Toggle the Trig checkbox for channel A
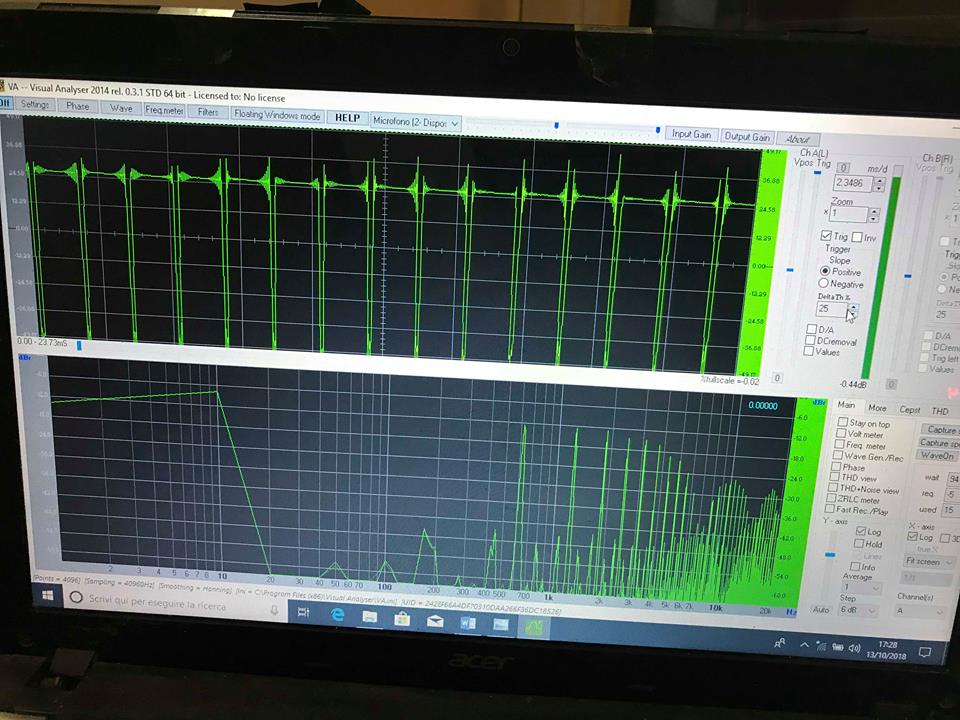 [x=826, y=236]
